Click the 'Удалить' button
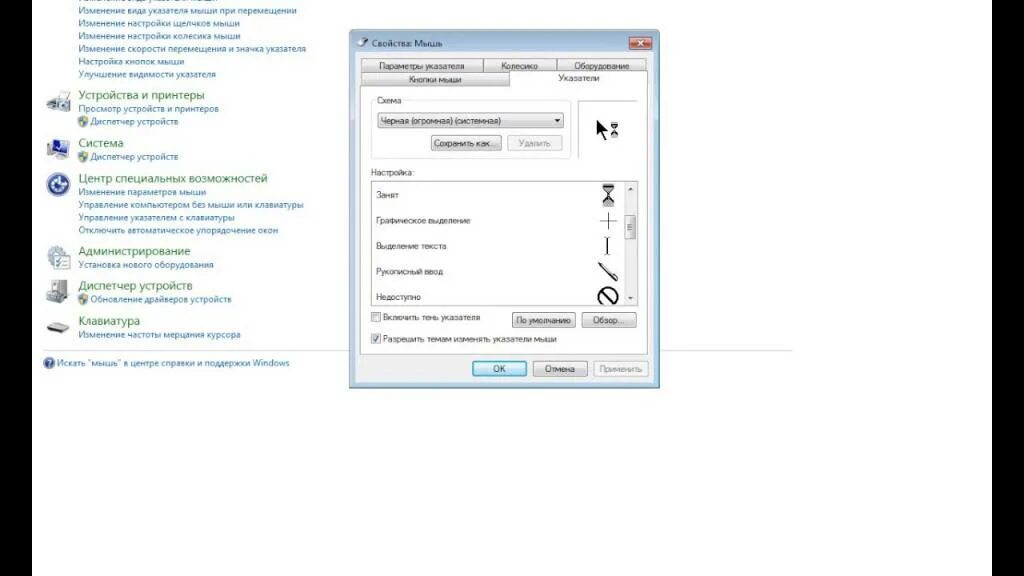 pyautogui.click(x=534, y=143)
